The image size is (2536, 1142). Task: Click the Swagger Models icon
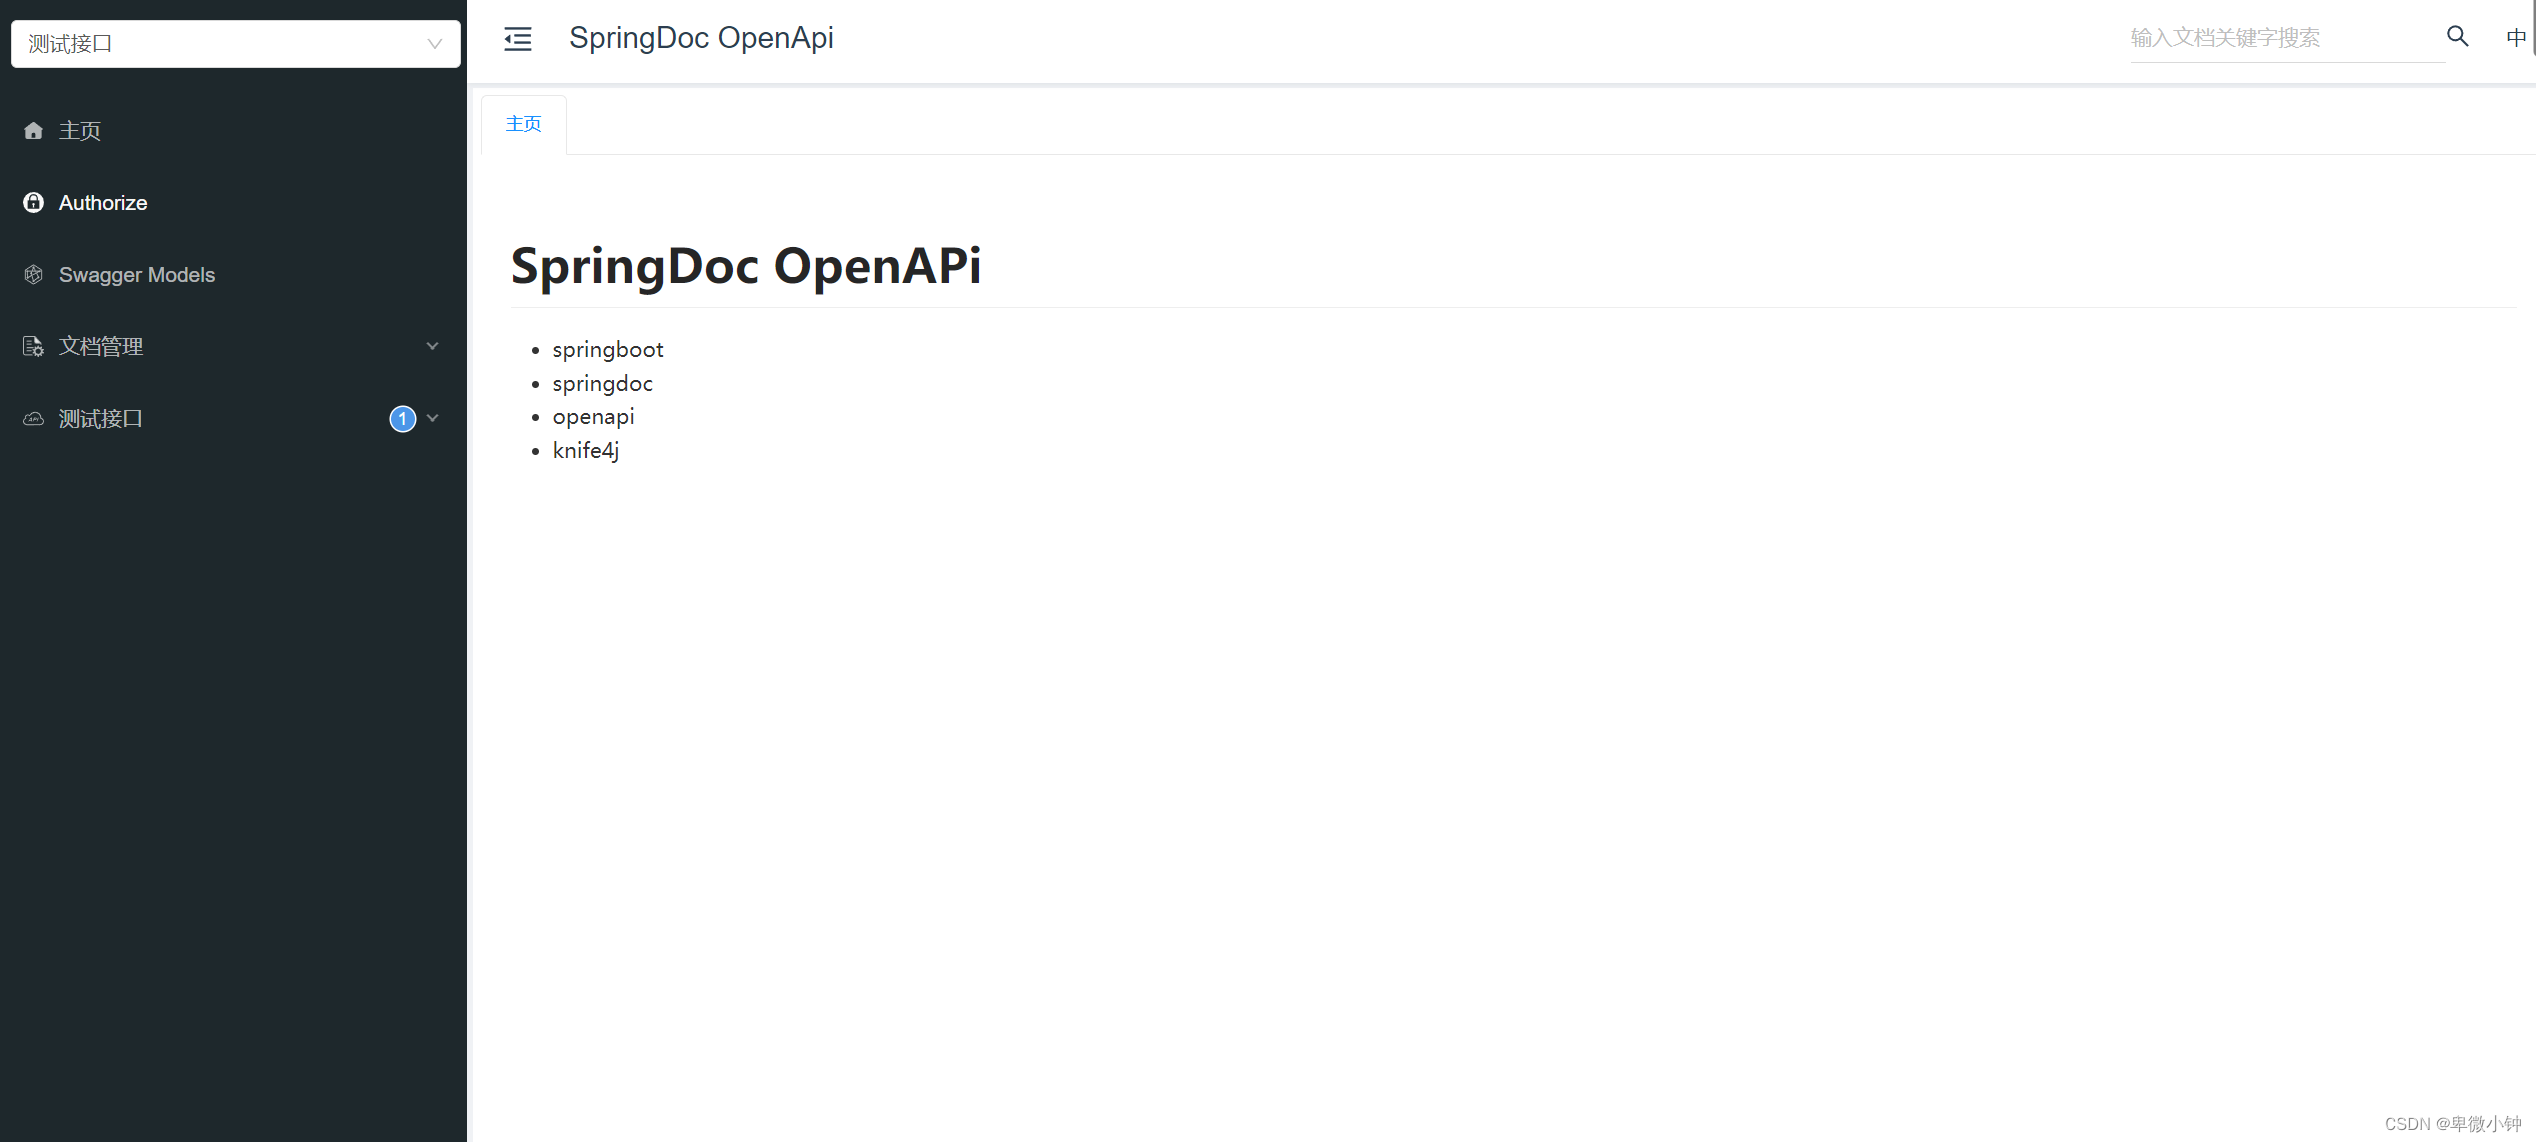[x=36, y=273]
